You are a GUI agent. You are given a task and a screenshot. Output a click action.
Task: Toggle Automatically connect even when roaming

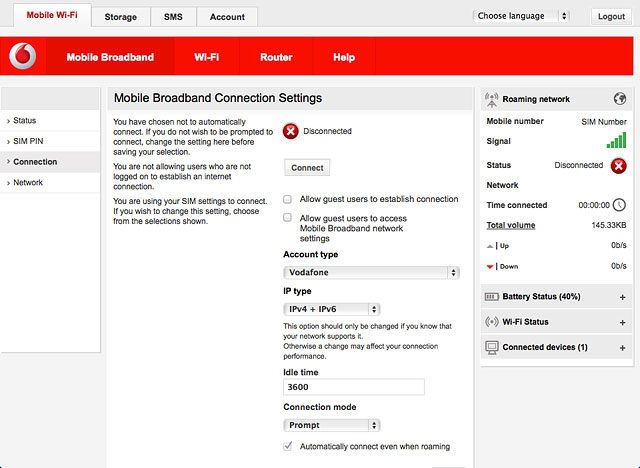coord(288,446)
